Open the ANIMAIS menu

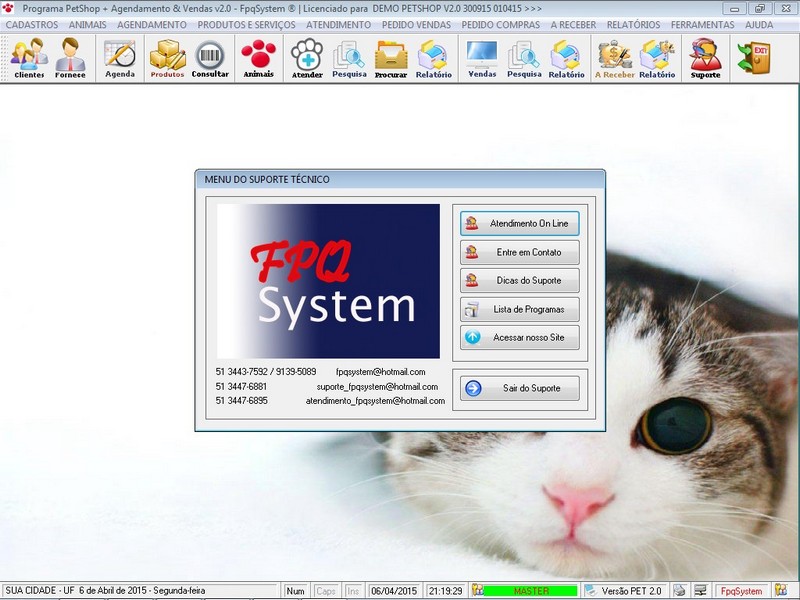click(x=88, y=24)
